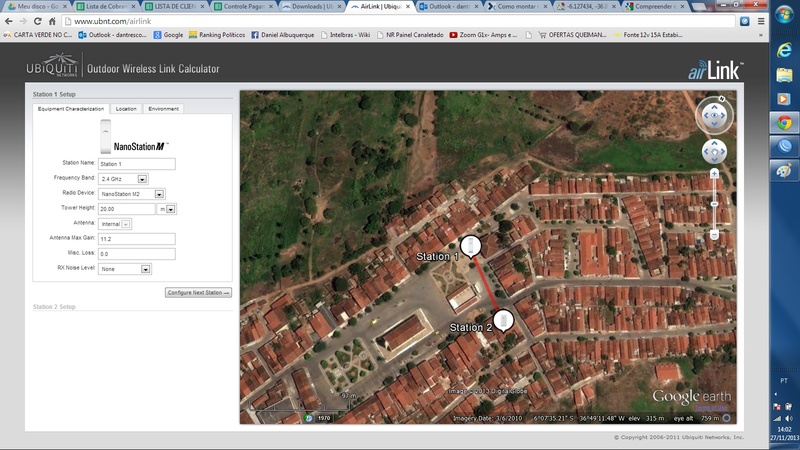Expand the Station 2 Setup section
The height and width of the screenshot is (450, 800).
54,307
